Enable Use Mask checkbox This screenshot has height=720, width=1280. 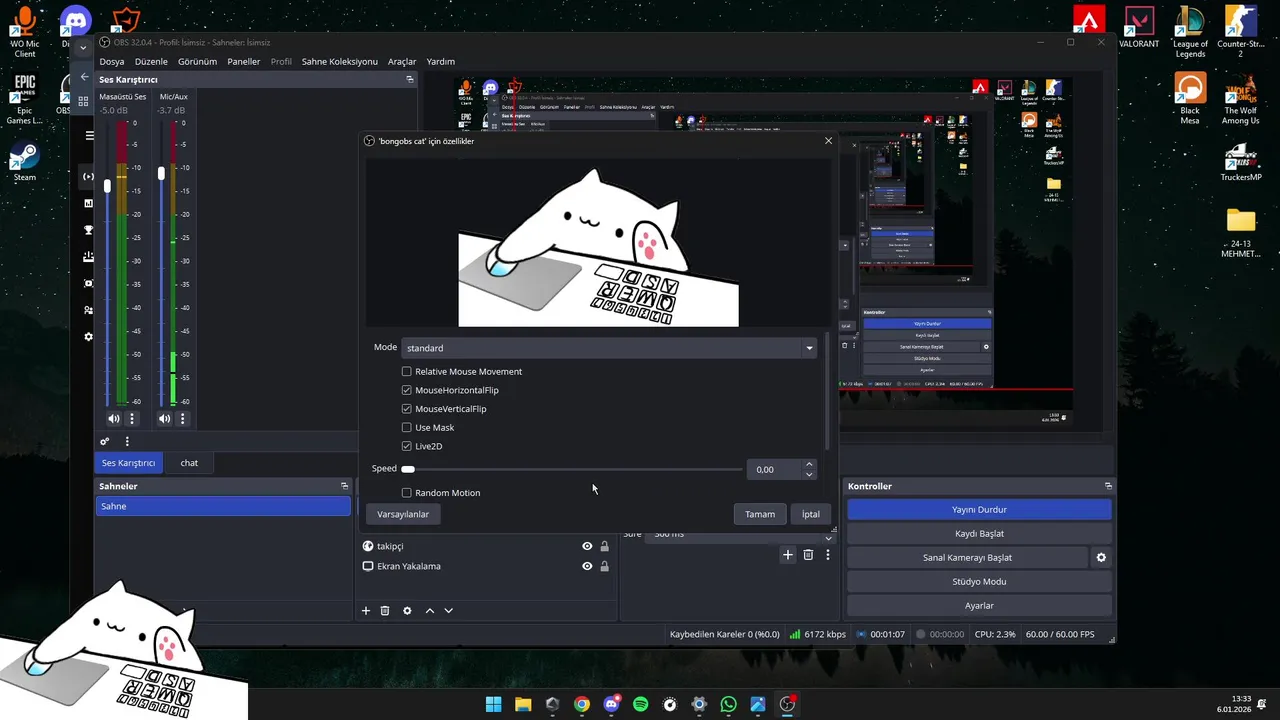[x=407, y=427]
